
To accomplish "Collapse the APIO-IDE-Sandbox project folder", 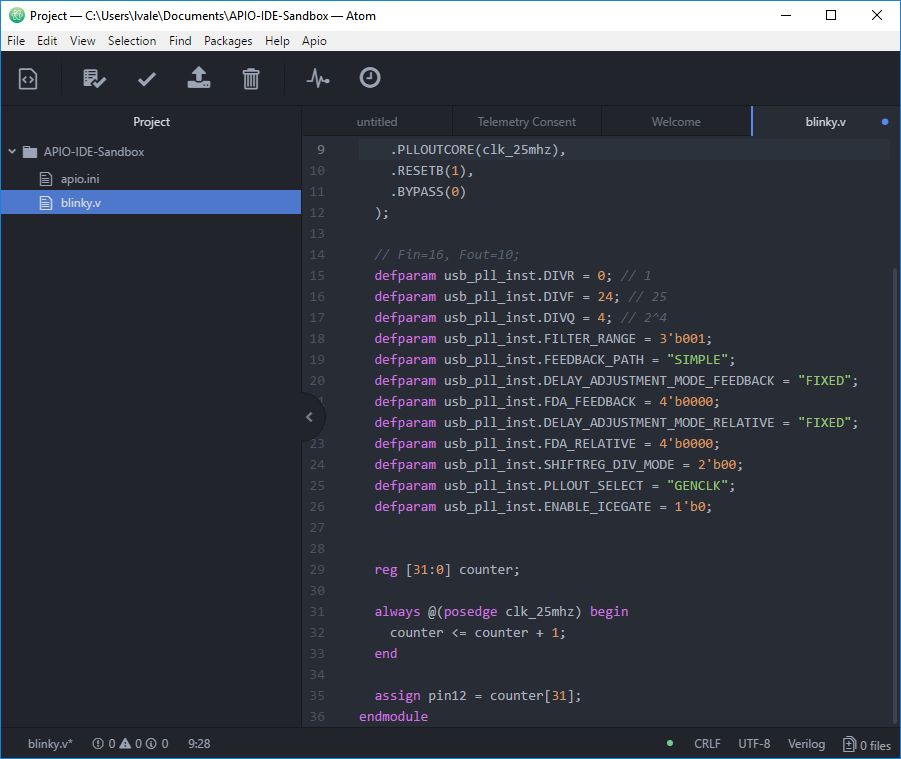I will pyautogui.click(x=12, y=152).
